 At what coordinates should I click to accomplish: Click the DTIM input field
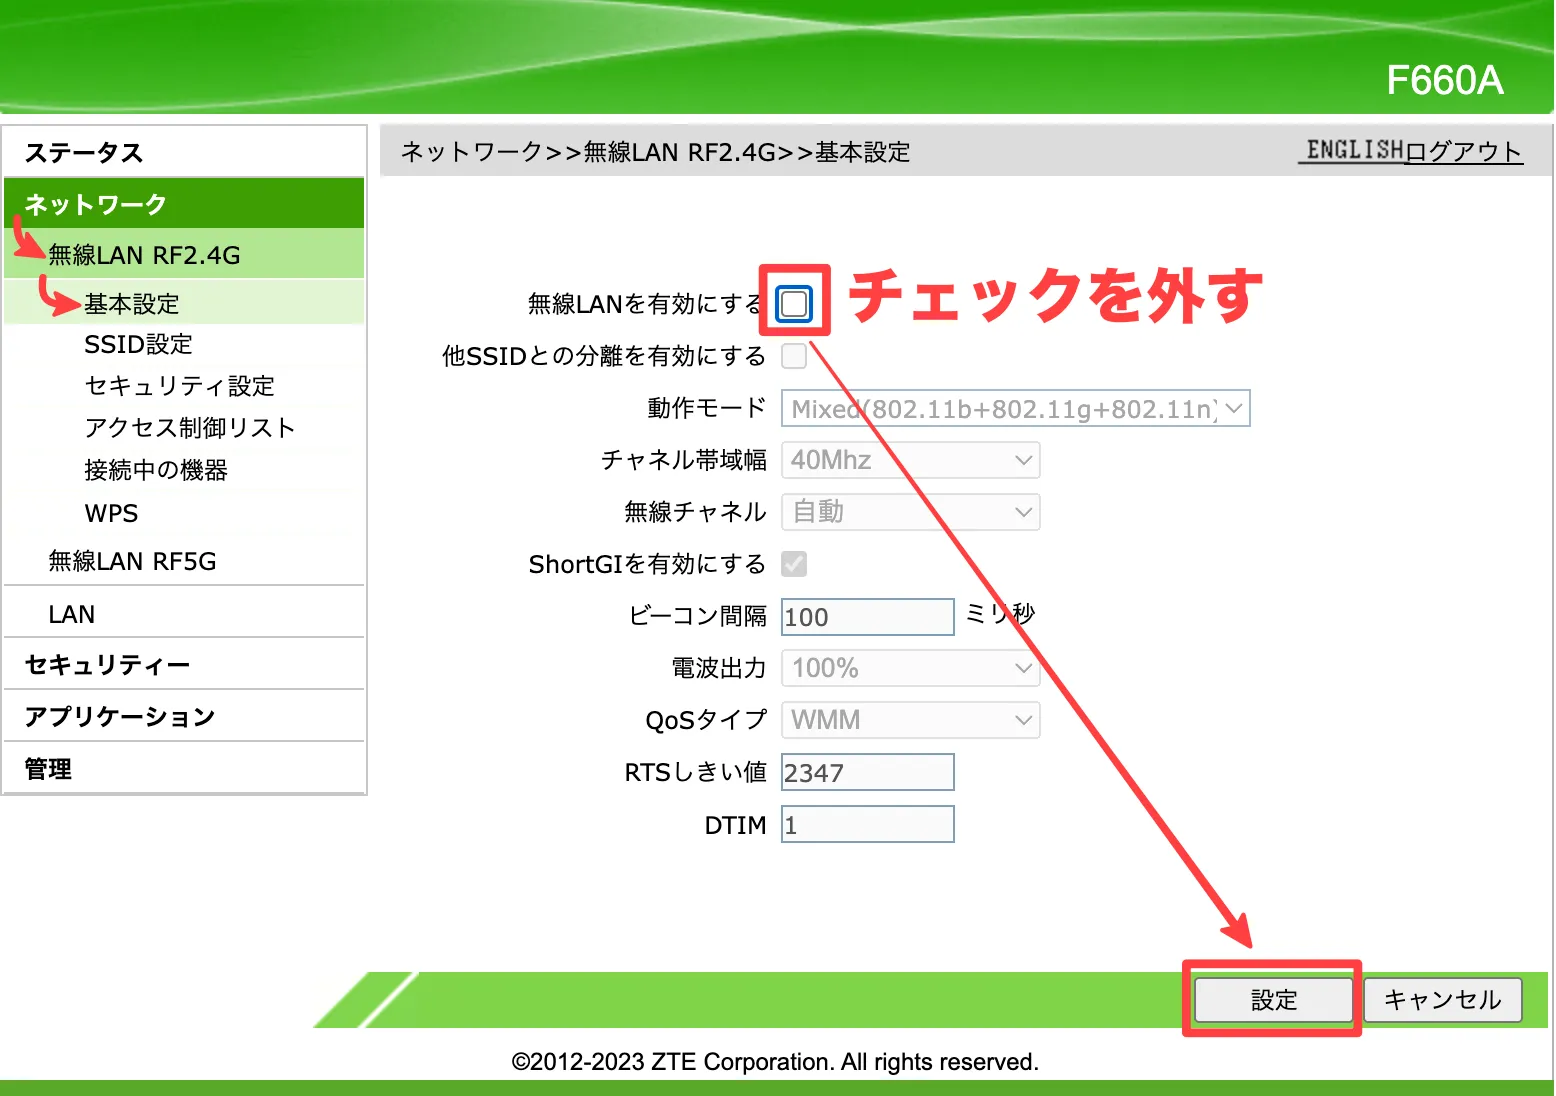click(x=867, y=824)
